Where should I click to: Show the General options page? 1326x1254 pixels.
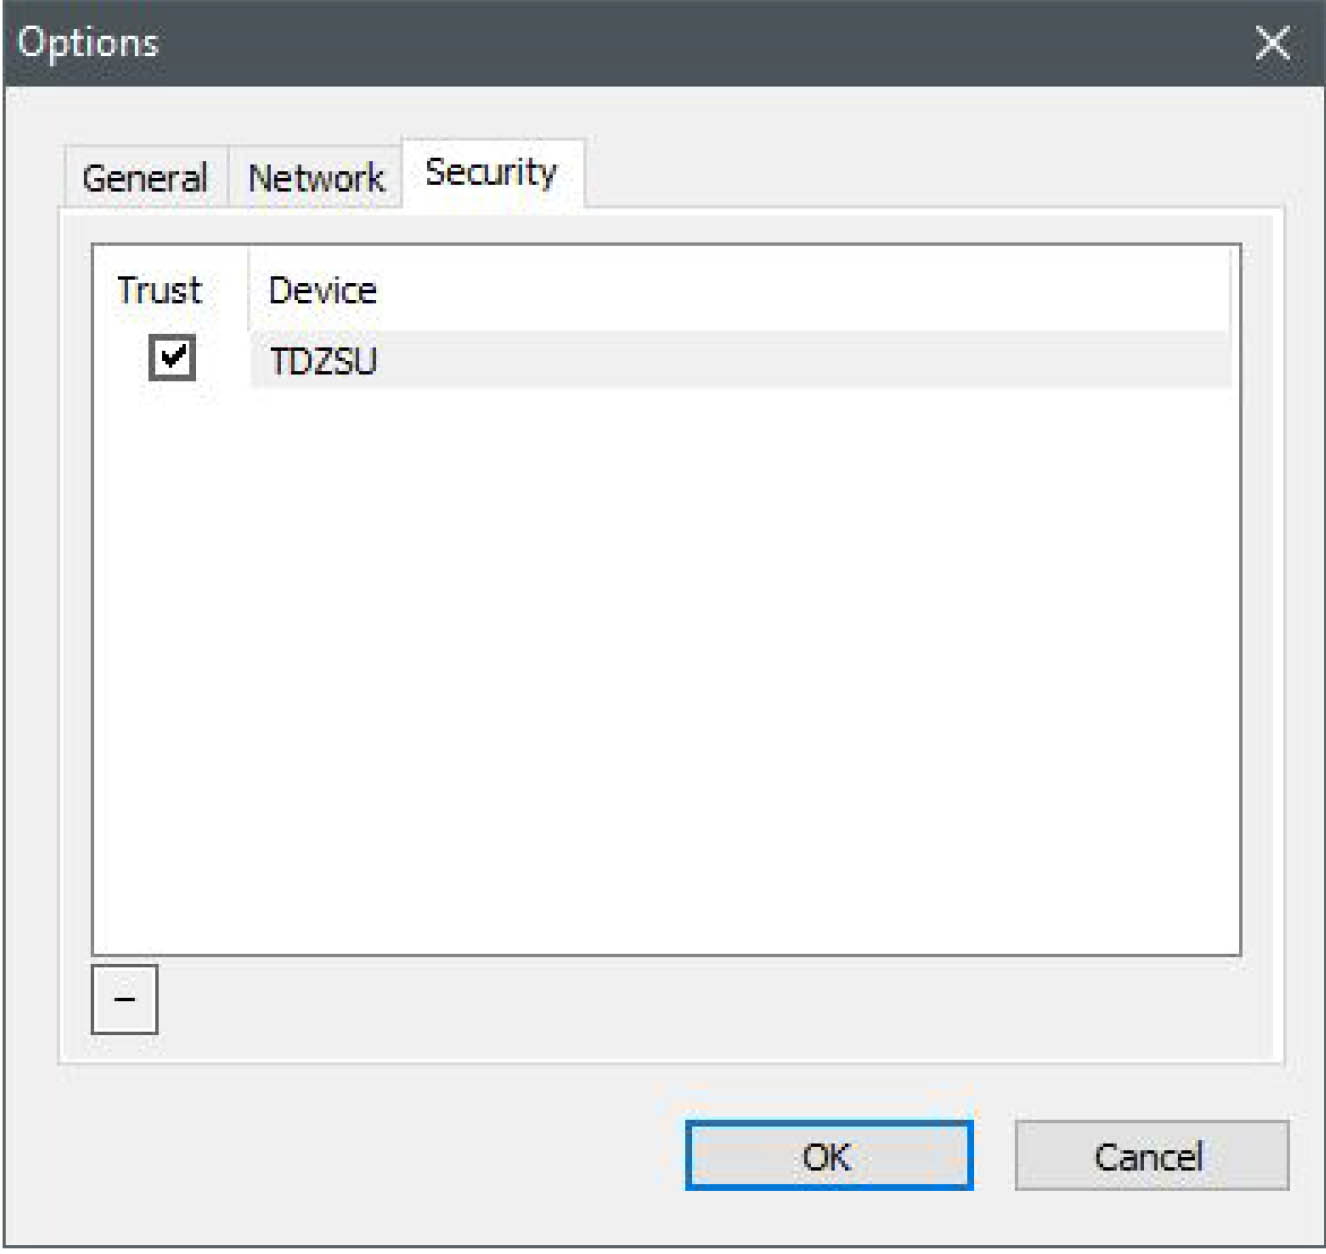[145, 178]
